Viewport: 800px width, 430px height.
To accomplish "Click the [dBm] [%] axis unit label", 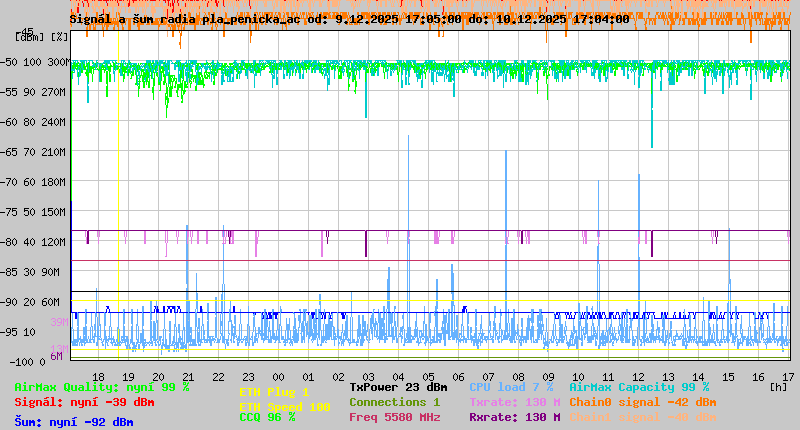I will click(x=42, y=37).
